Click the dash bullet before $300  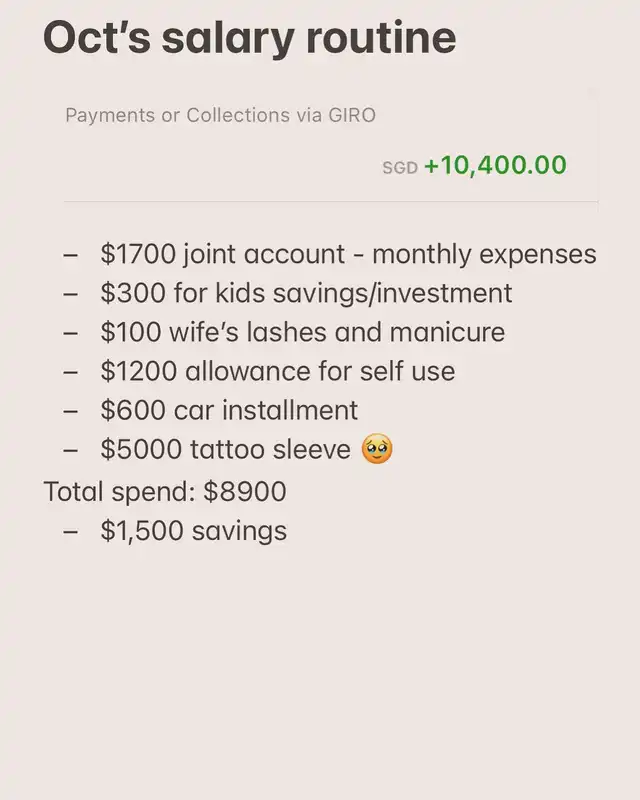pos(70,293)
